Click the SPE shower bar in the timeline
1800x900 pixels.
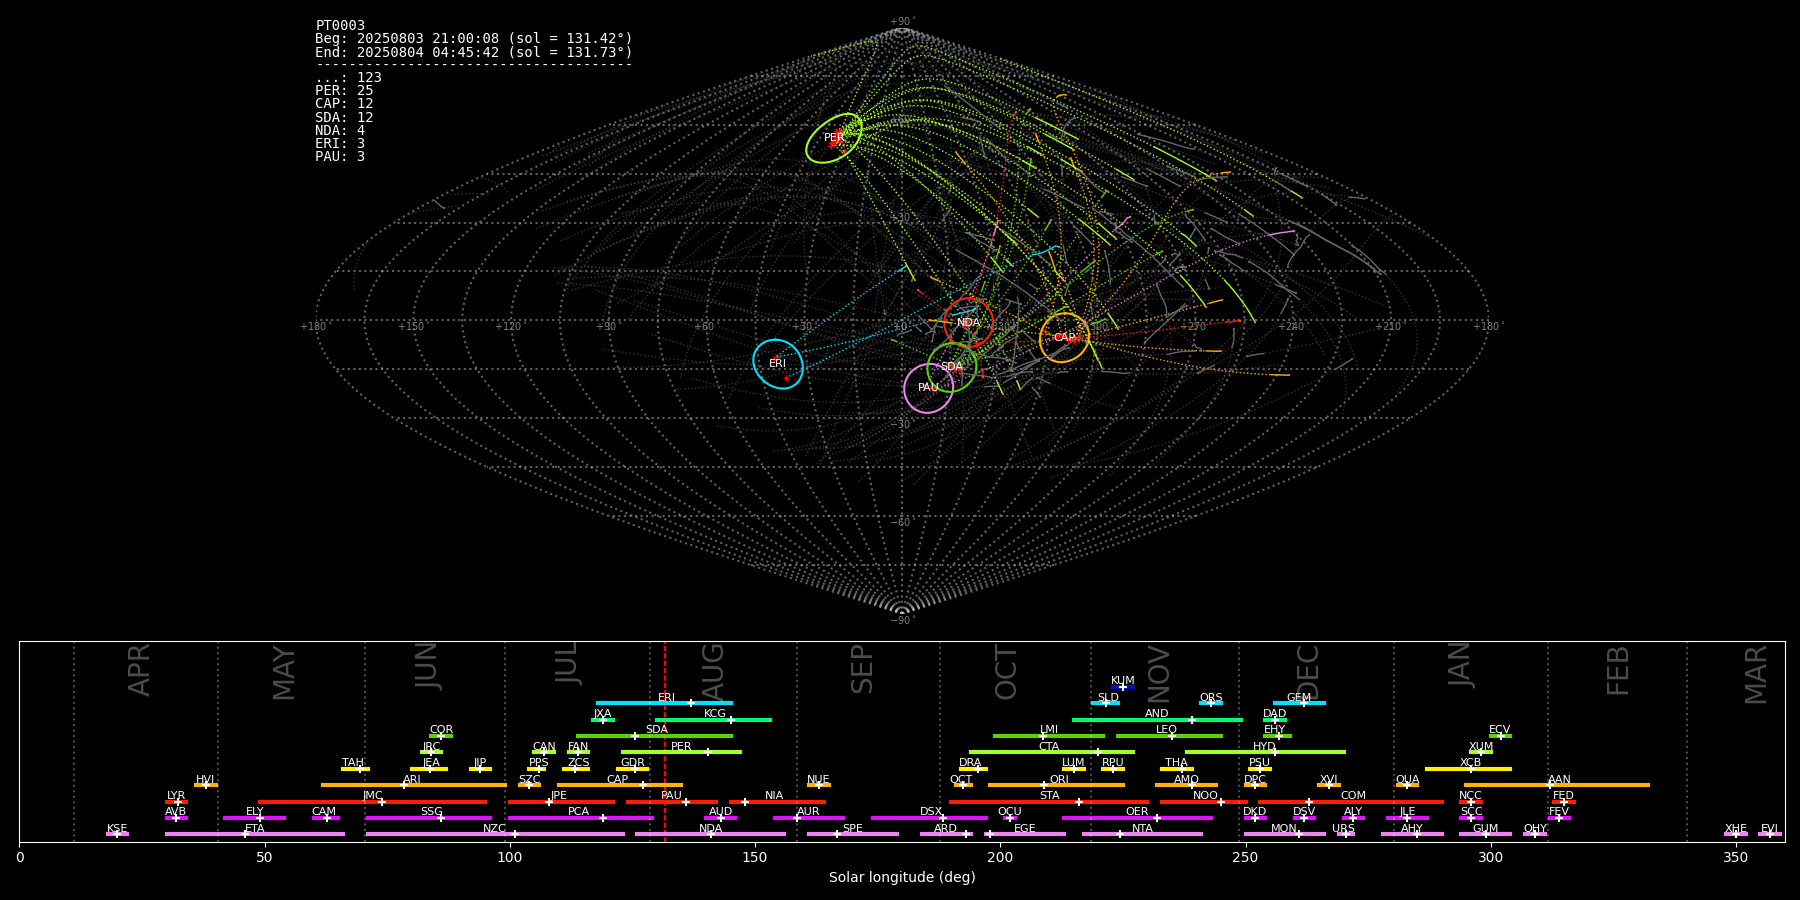(853, 834)
